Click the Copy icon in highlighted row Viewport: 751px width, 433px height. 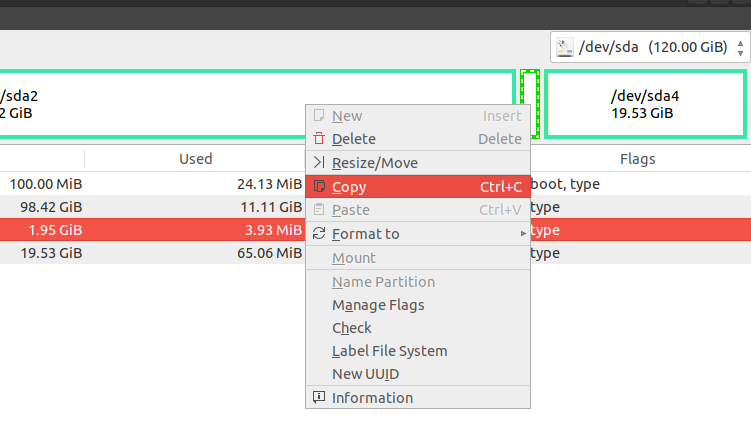319,186
